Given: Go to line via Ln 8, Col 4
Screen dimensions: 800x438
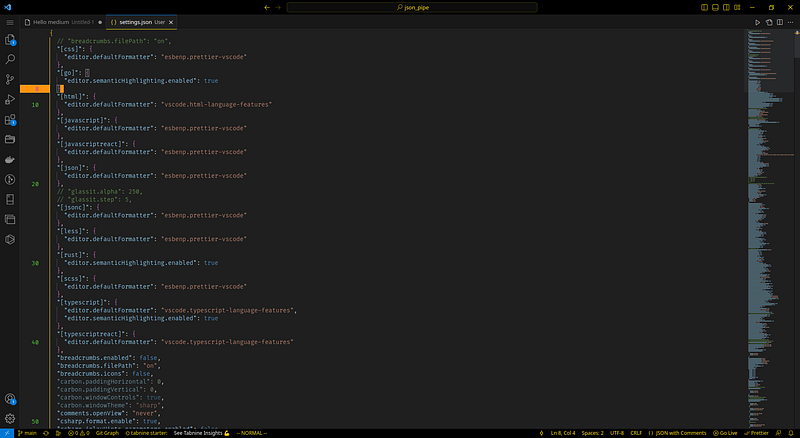Looking at the screenshot, I should click(563, 433).
